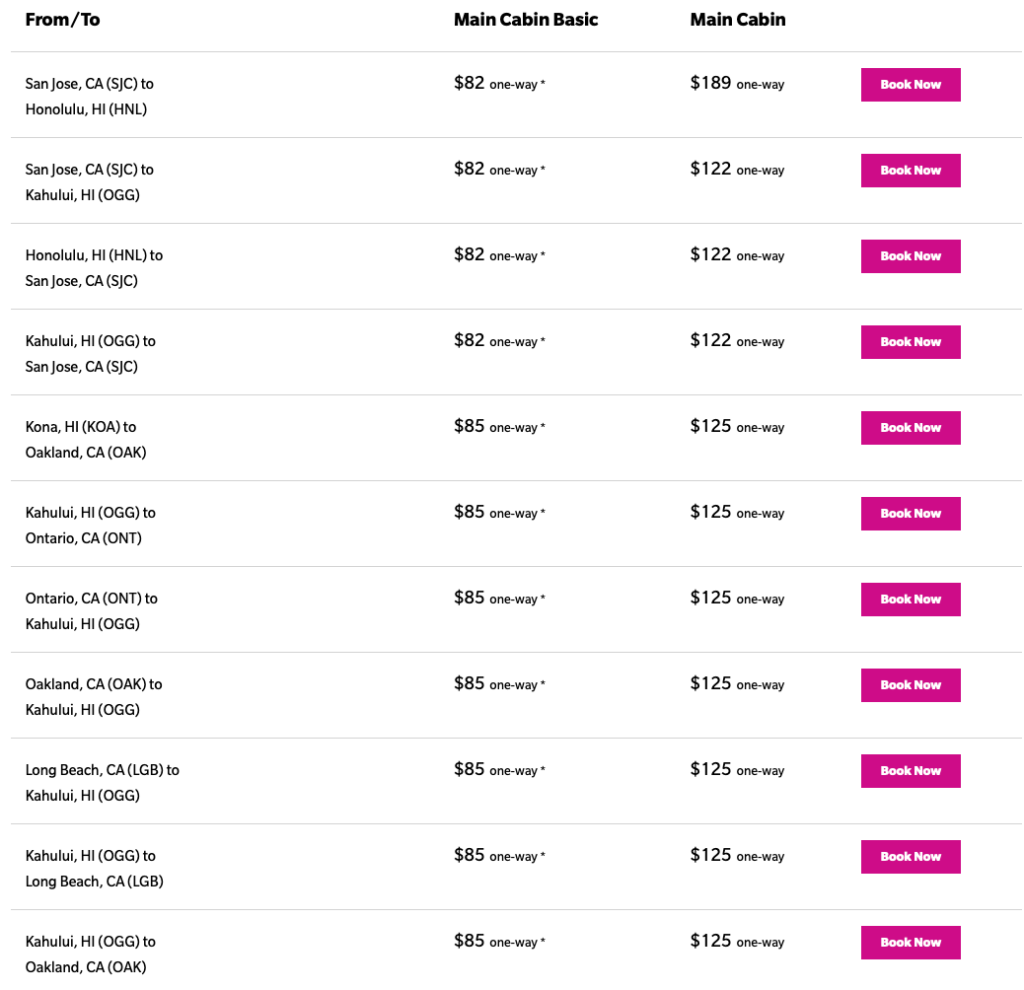Image resolution: width=1024 pixels, height=990 pixels.
Task: Click the Main Cabin column header
Action: point(737,20)
